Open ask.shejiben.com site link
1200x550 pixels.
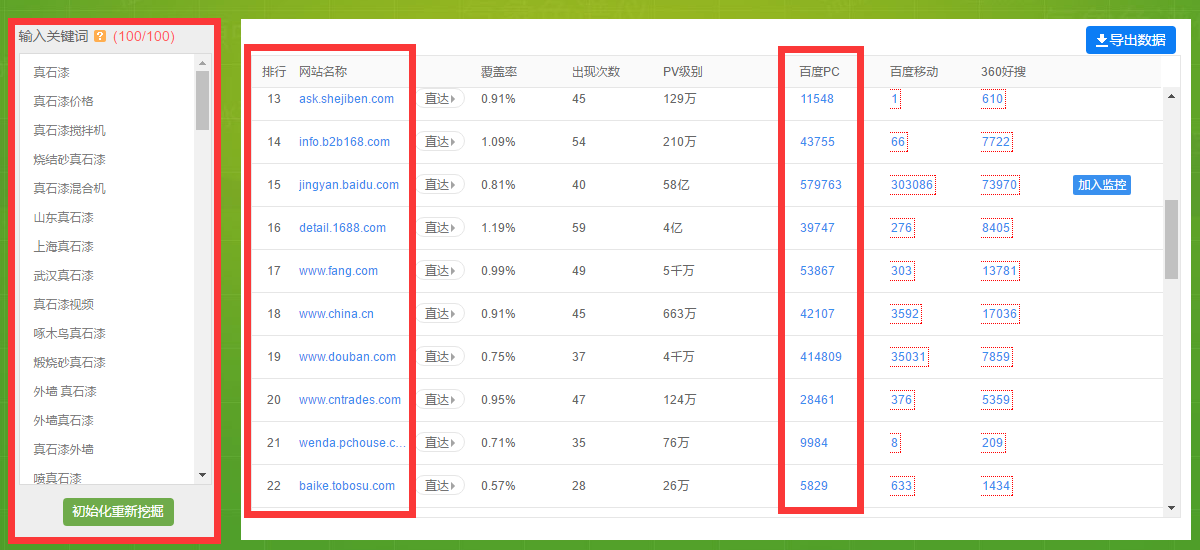[346, 99]
